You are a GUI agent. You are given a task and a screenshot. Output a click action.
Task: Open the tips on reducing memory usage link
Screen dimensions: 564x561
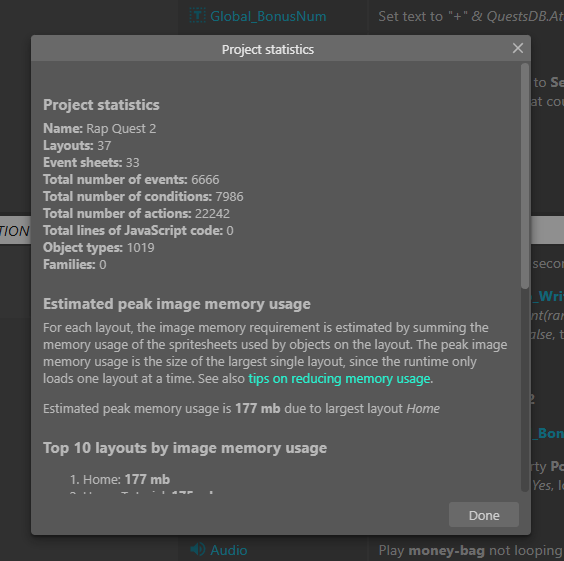tap(339, 379)
